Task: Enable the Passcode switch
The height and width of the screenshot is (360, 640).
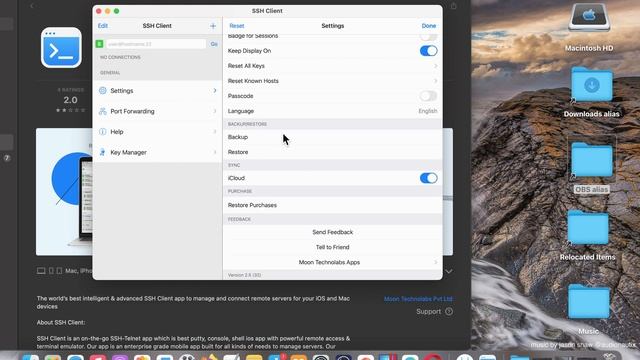Action: (x=429, y=96)
